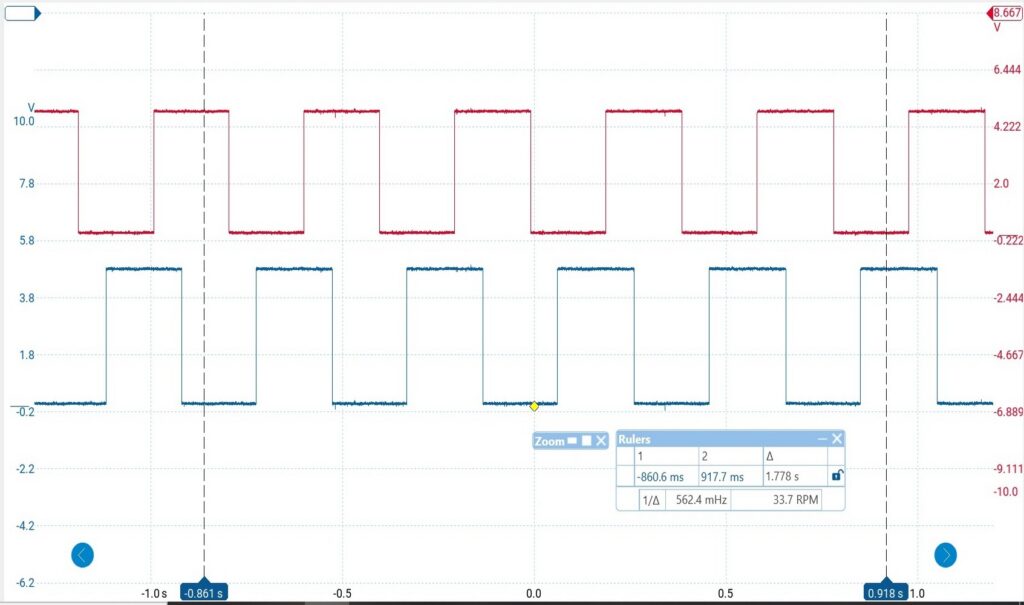Select the -0.861 s time ruler handle

click(x=204, y=593)
